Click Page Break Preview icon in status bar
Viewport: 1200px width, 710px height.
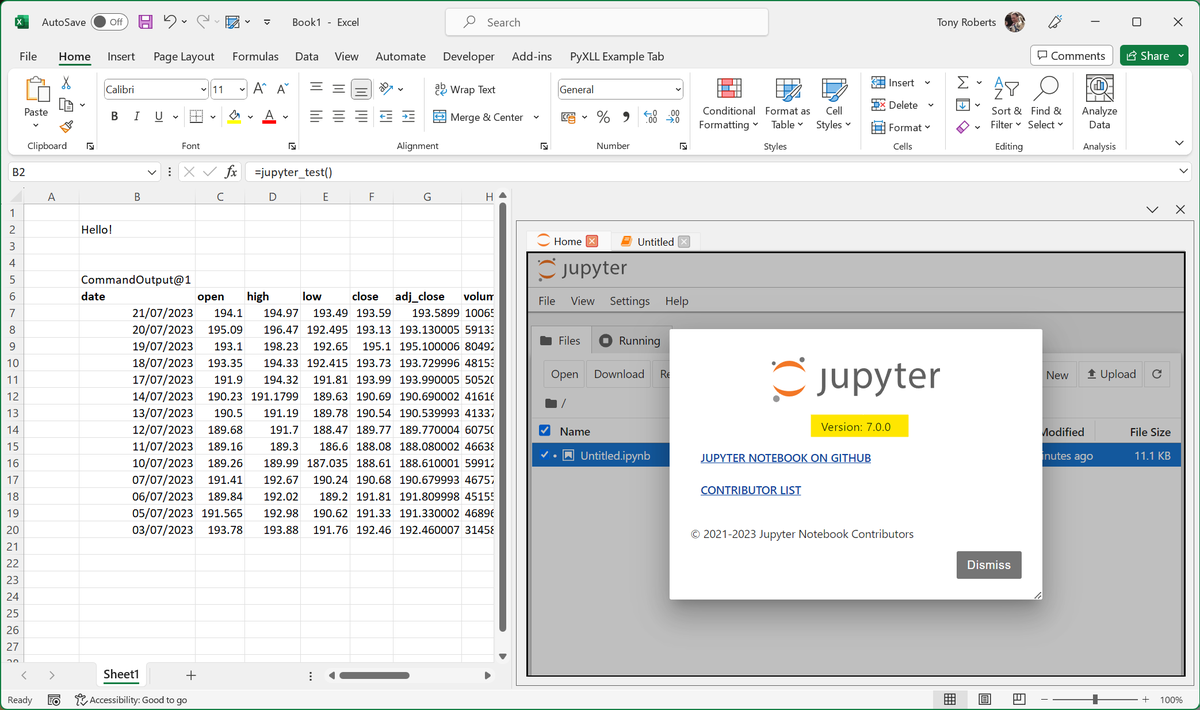(1019, 700)
